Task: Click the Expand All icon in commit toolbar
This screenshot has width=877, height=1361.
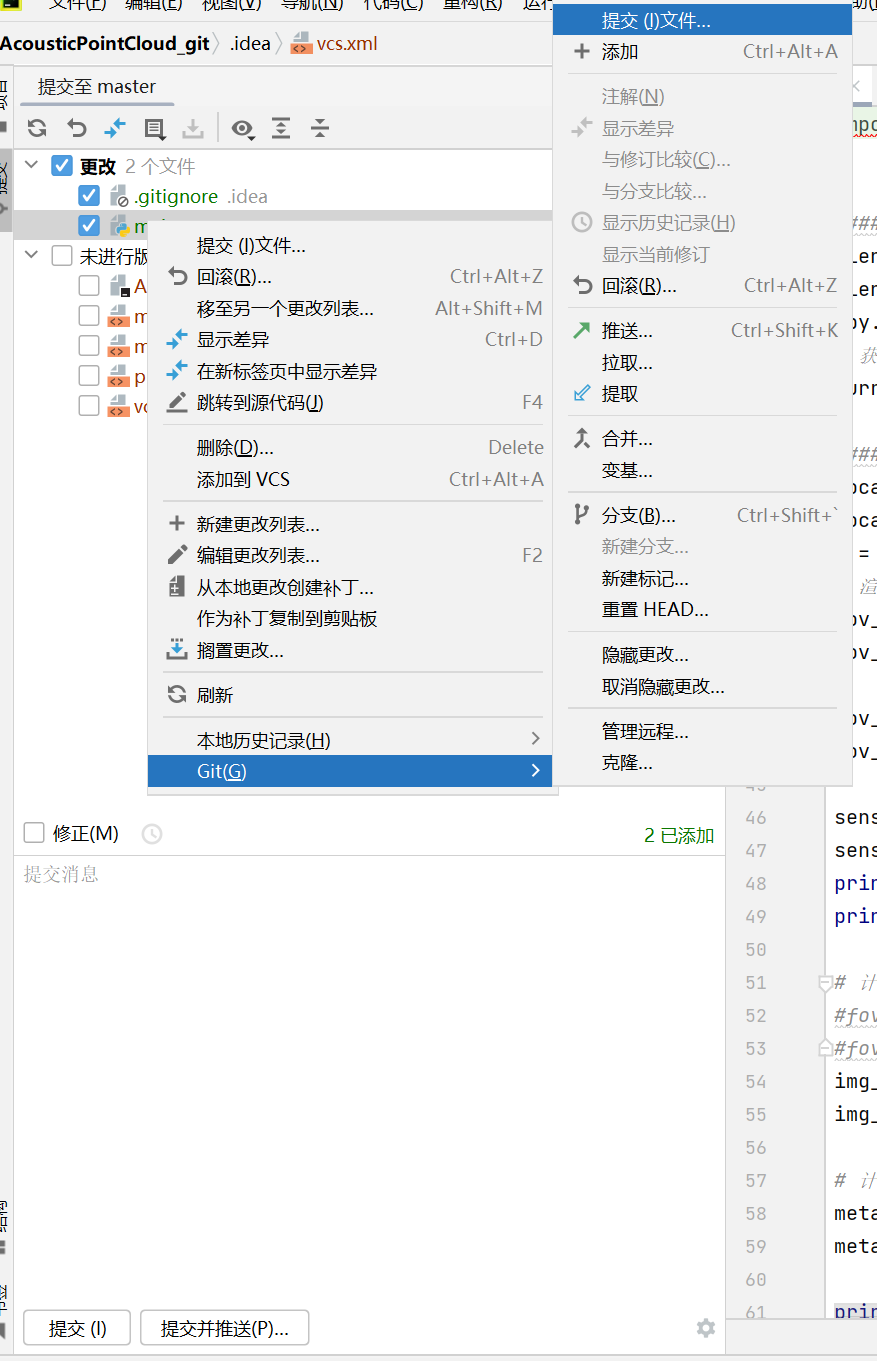Action: click(x=280, y=128)
